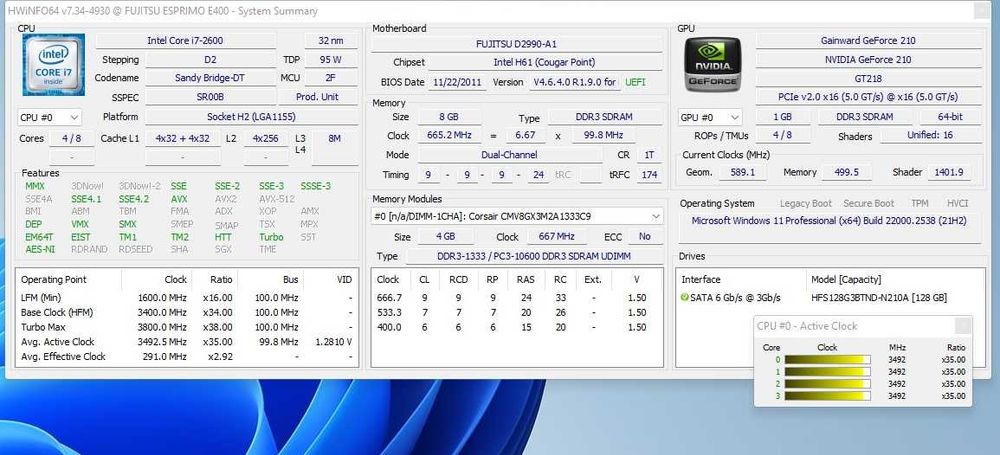Click the Core 0 clock bar

[x=827, y=360]
